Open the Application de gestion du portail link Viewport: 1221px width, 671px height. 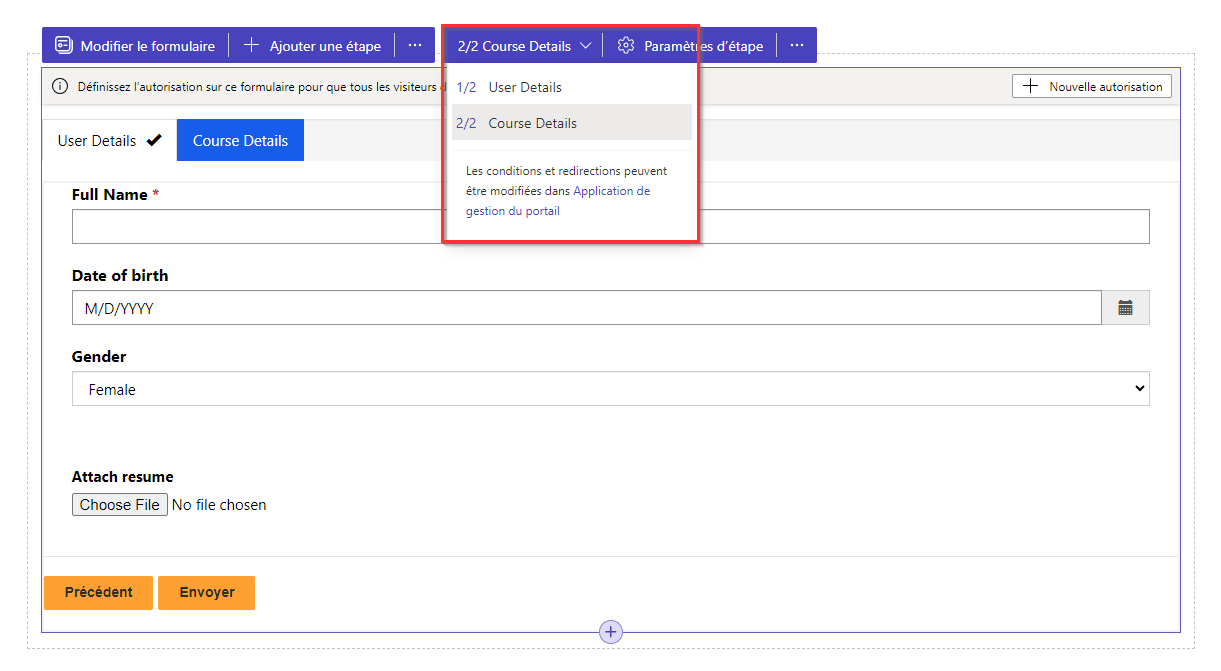click(x=558, y=201)
